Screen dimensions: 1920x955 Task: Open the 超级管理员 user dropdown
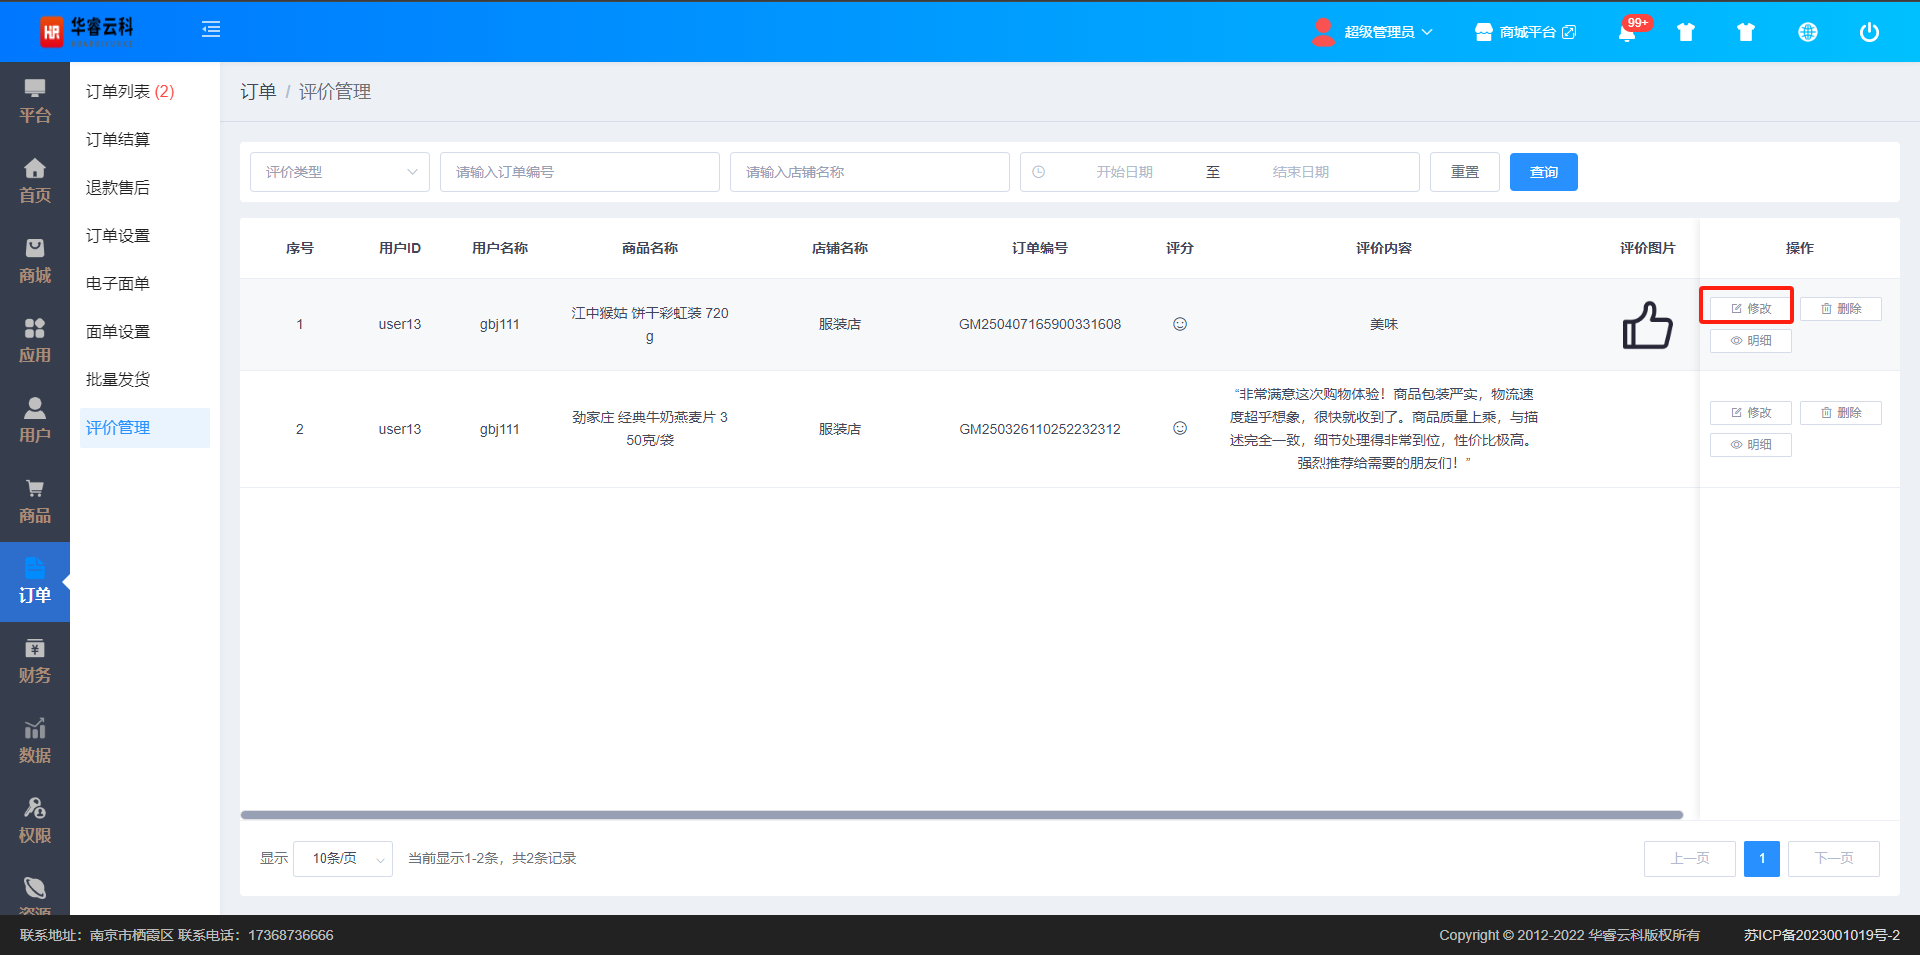click(1373, 32)
